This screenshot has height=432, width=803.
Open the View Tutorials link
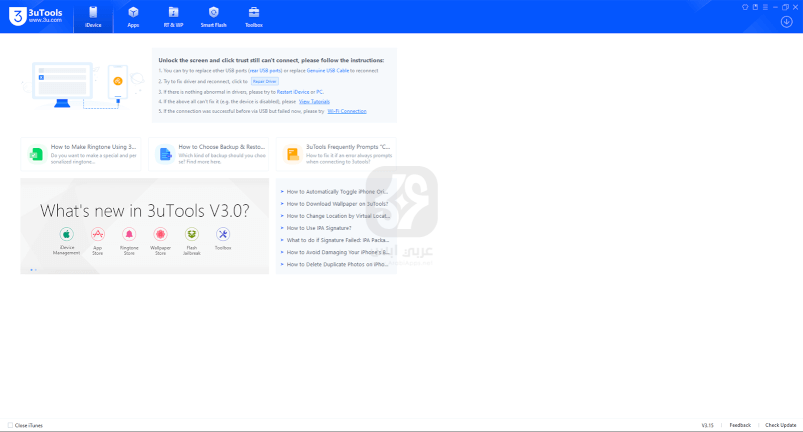(314, 101)
